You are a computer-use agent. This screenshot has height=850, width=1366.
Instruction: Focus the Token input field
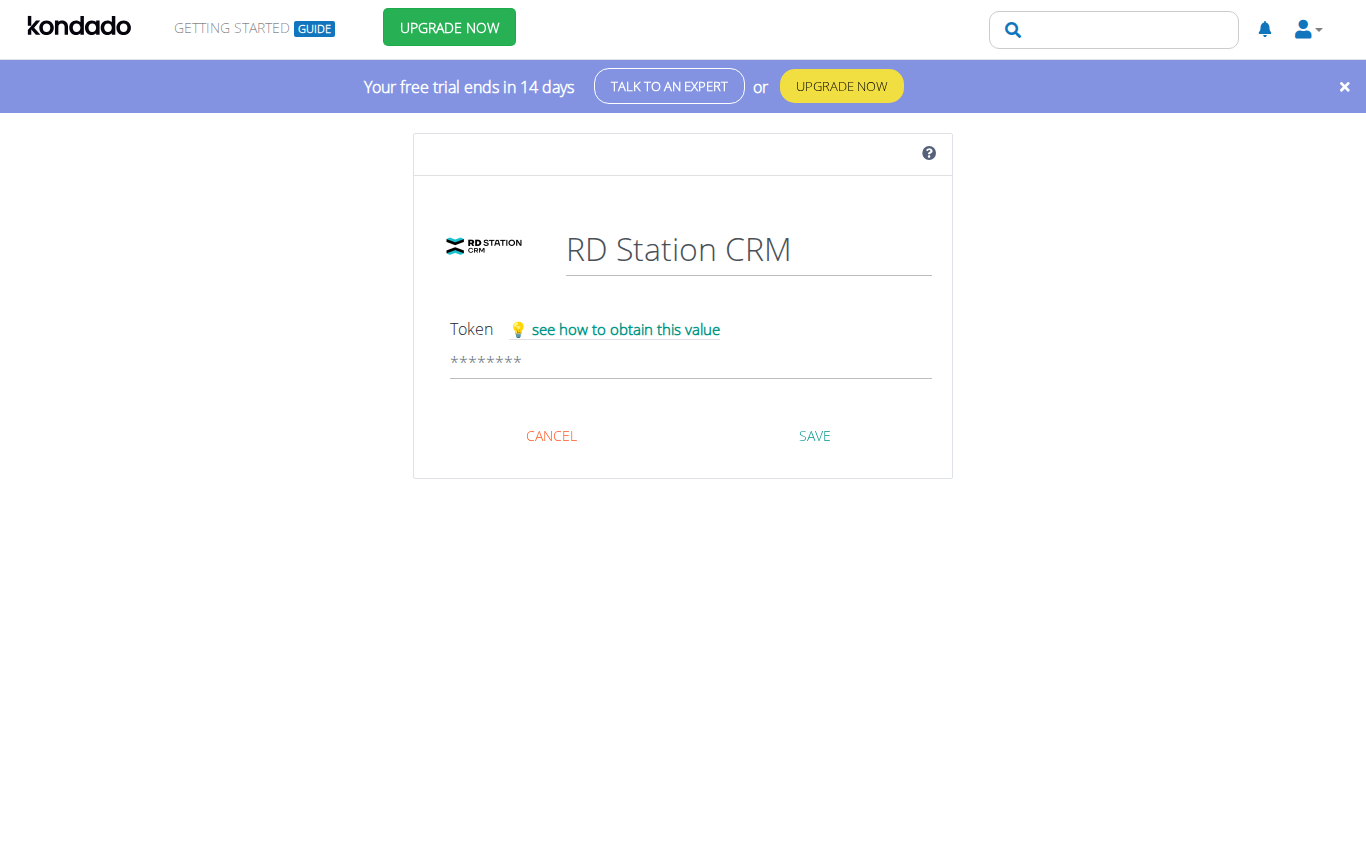coord(691,362)
